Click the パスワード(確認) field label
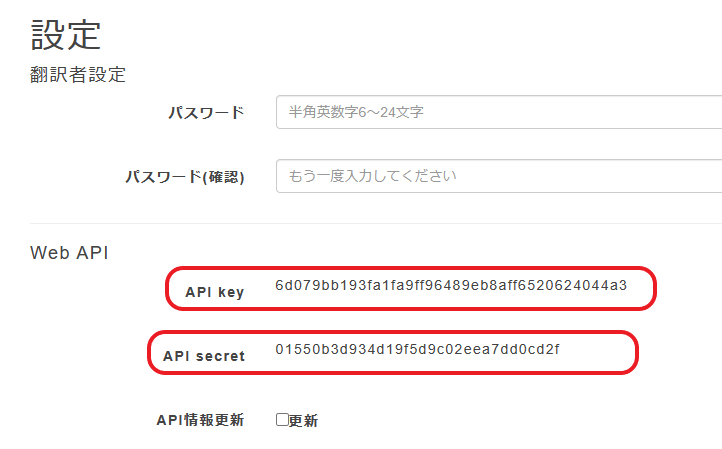Viewport: 722px width, 449px height. (x=184, y=176)
